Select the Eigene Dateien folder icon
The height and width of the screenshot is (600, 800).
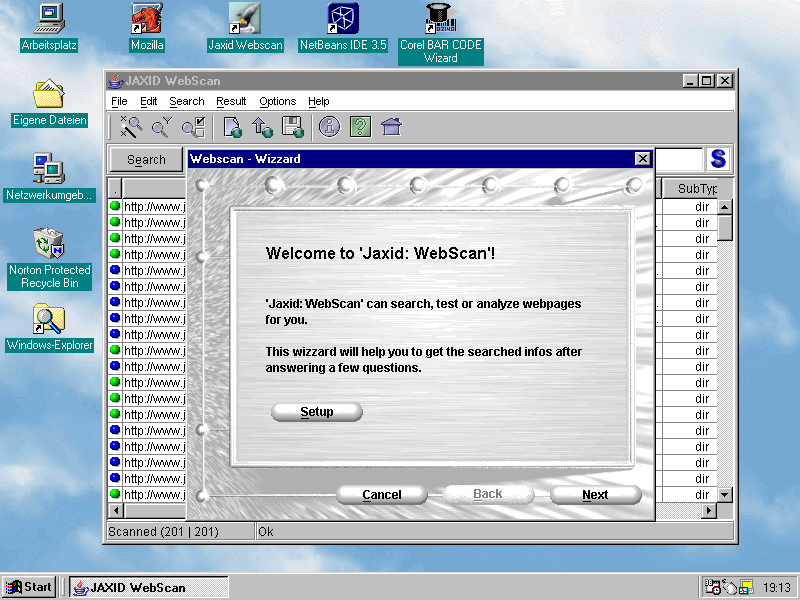click(49, 103)
